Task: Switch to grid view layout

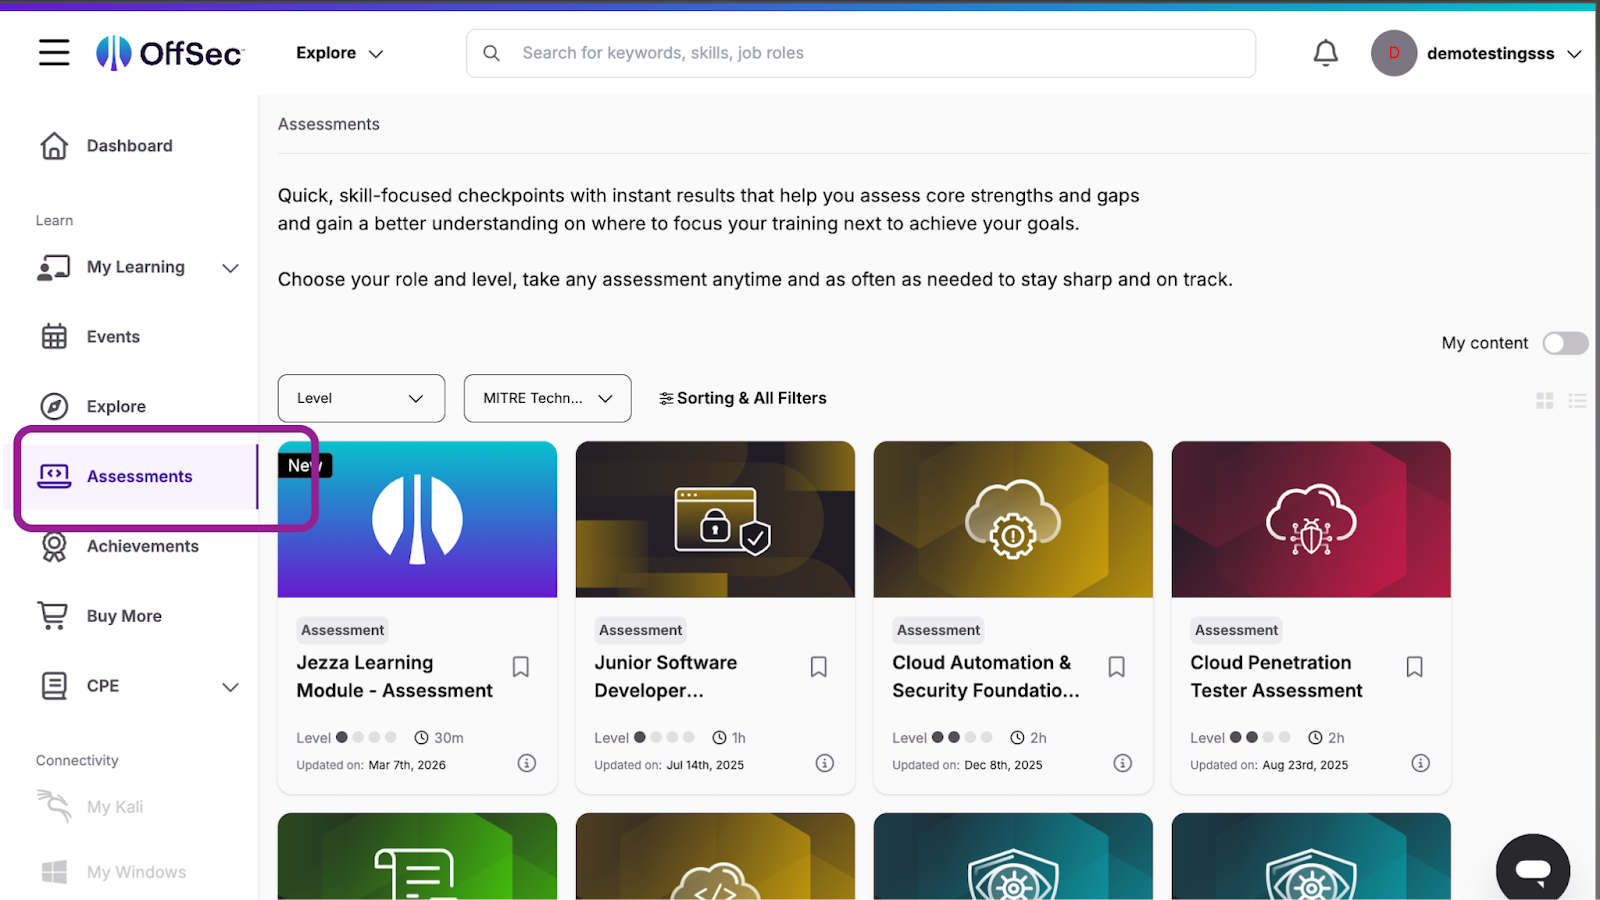Action: [x=1544, y=401]
